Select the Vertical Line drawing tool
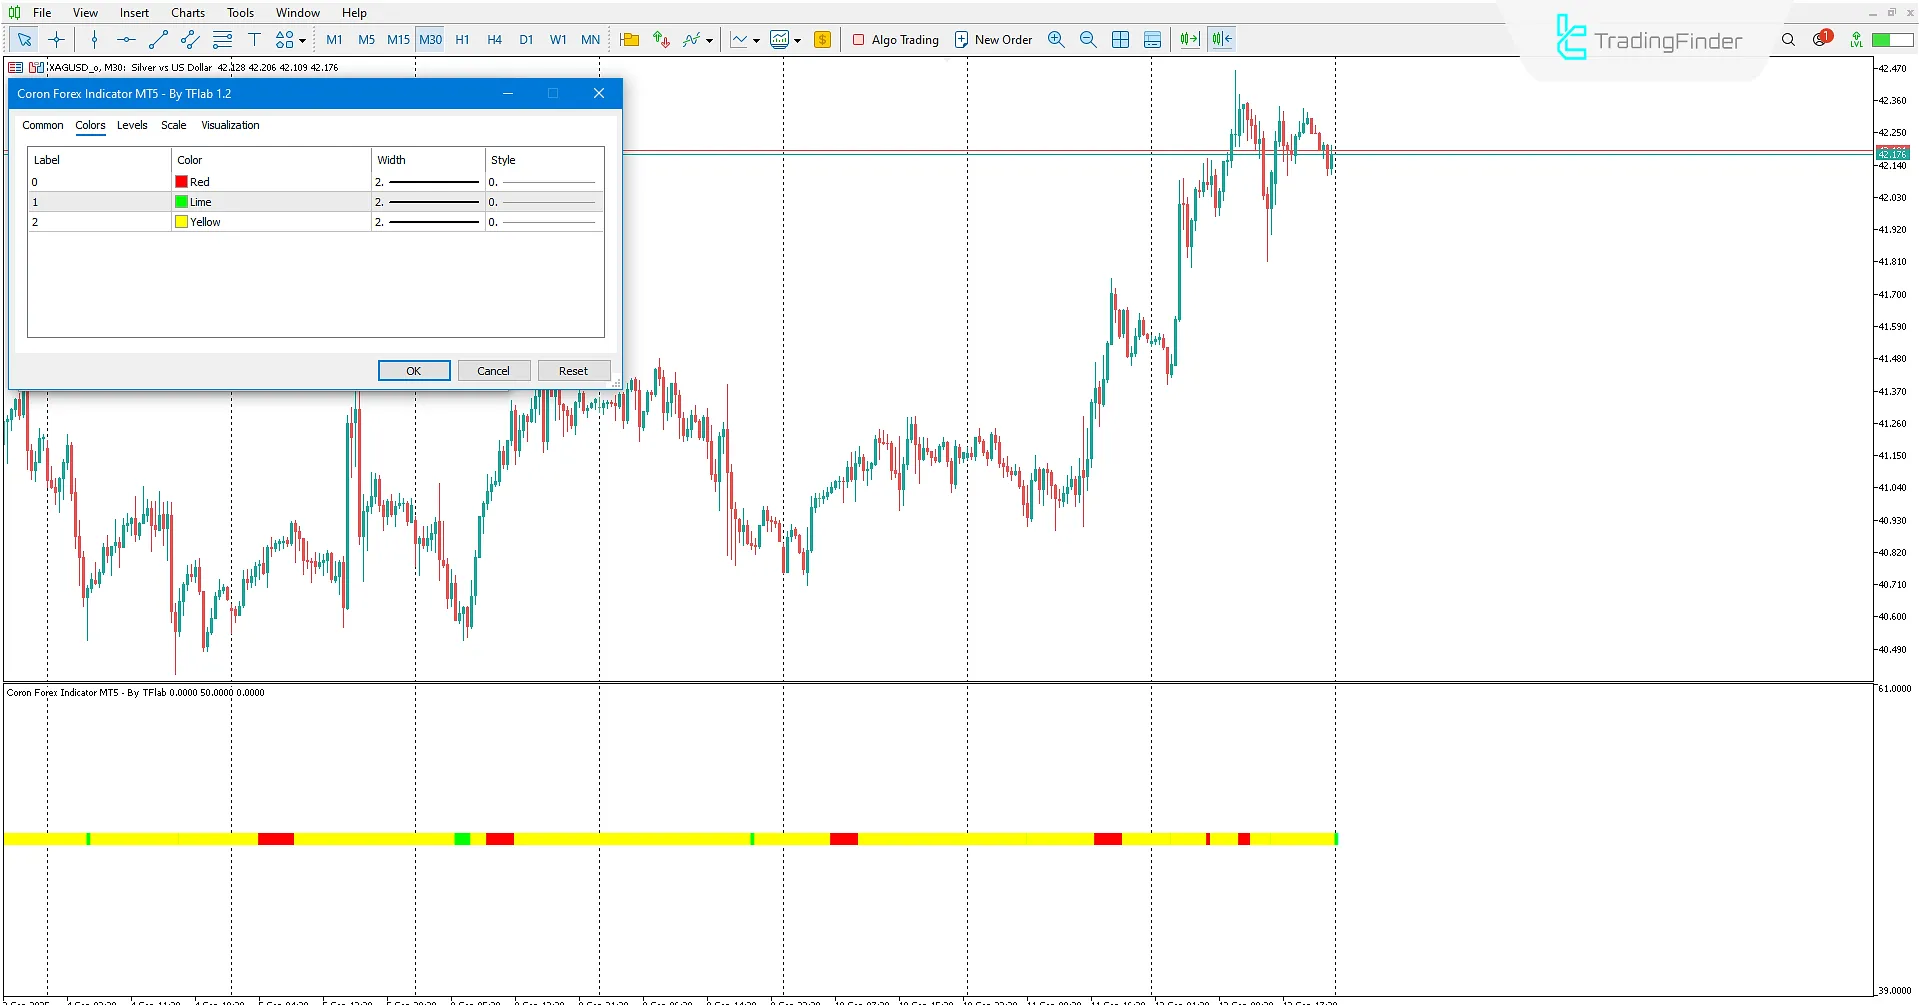1920x1005 pixels. point(94,39)
